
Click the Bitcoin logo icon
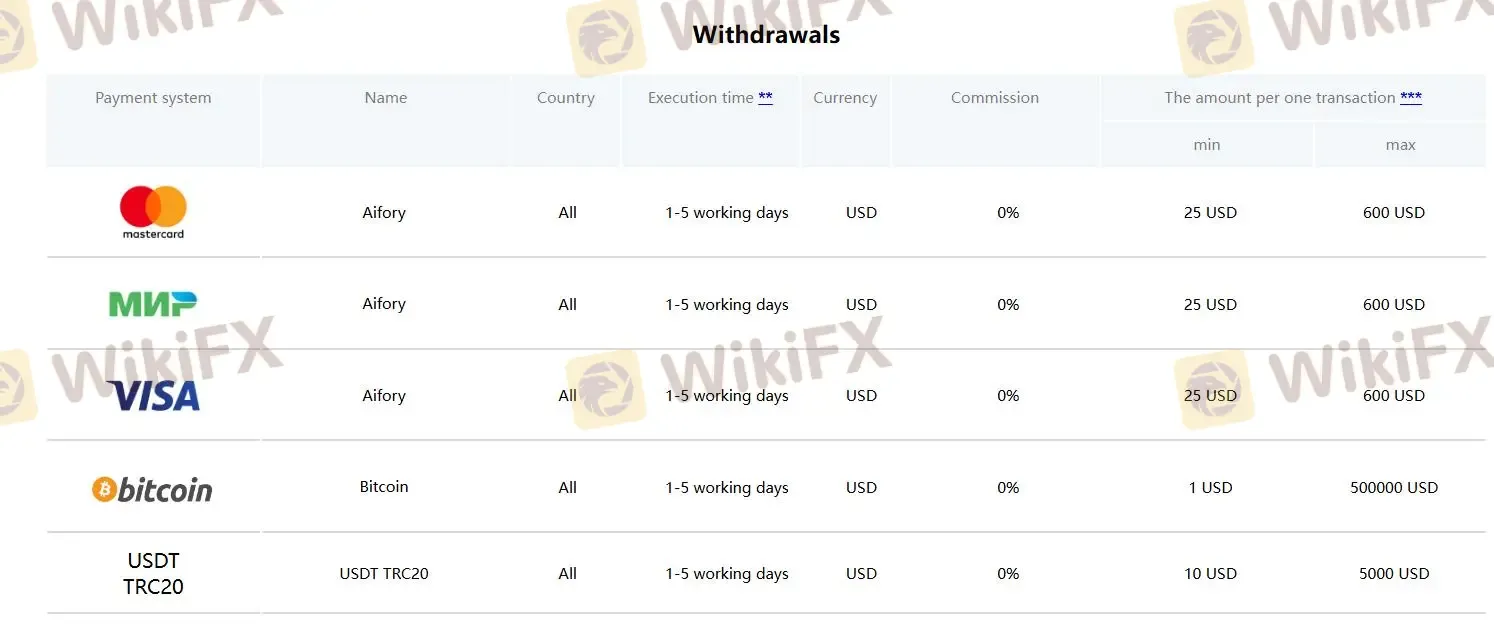(153, 489)
